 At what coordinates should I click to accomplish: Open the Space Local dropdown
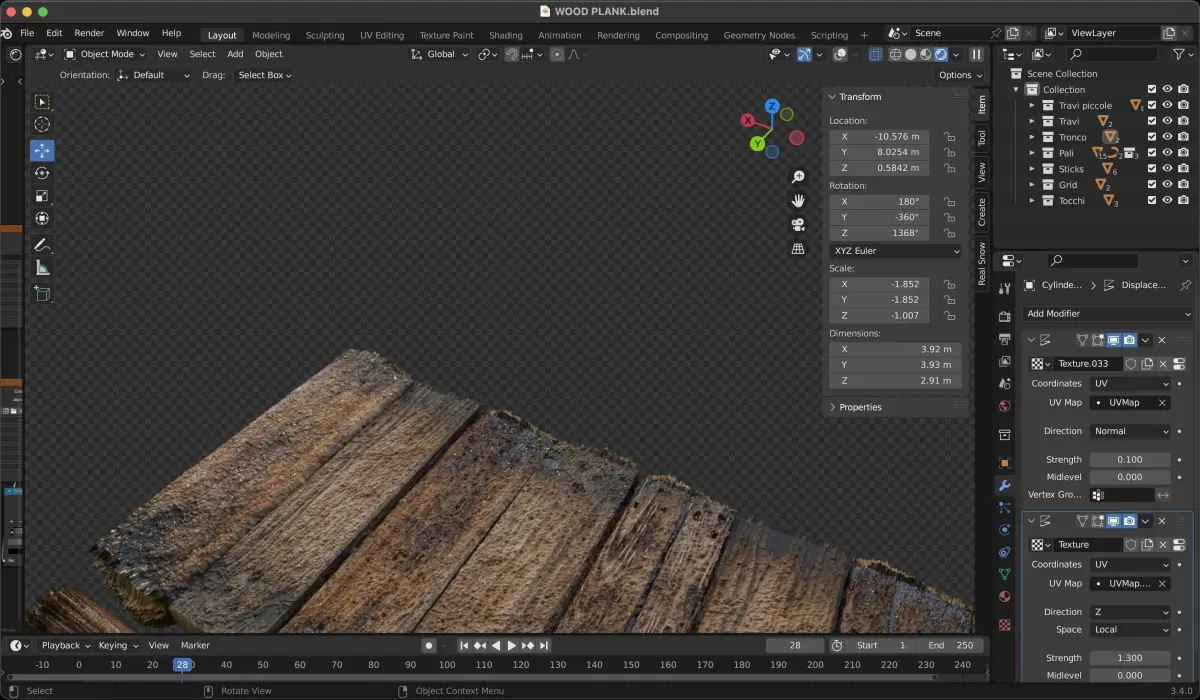pos(1130,630)
